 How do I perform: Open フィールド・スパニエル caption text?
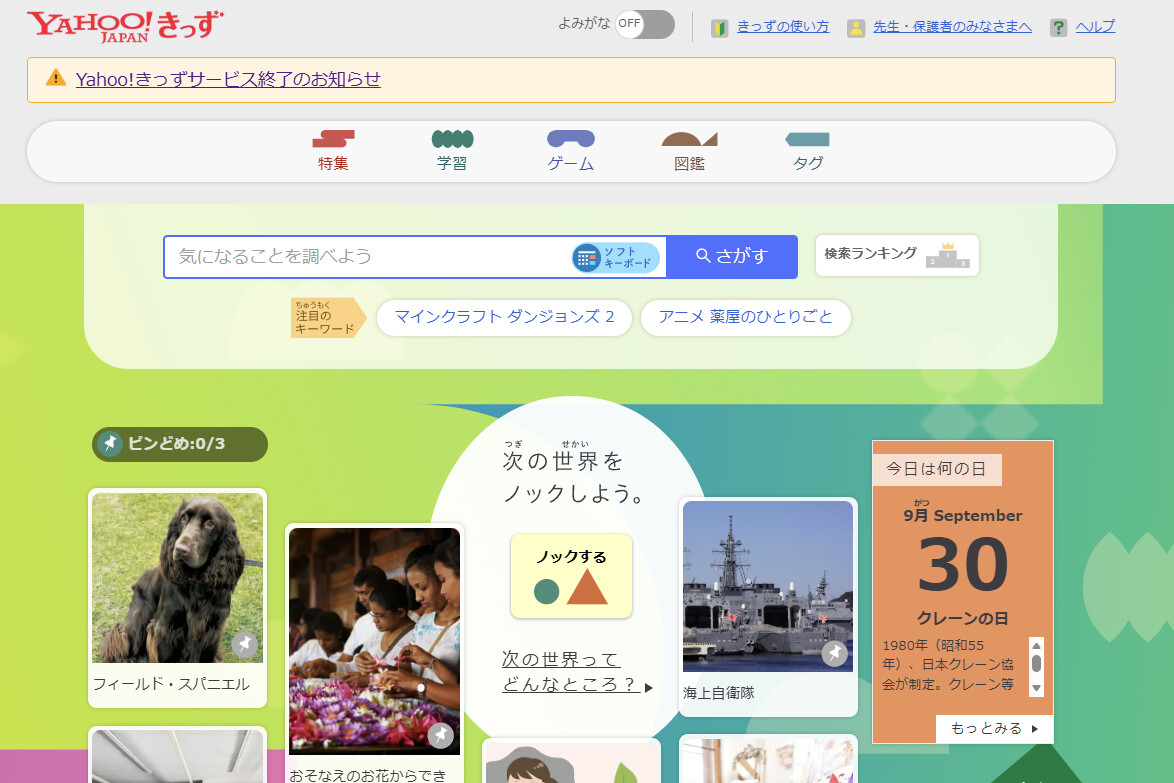pyautogui.click(x=171, y=683)
